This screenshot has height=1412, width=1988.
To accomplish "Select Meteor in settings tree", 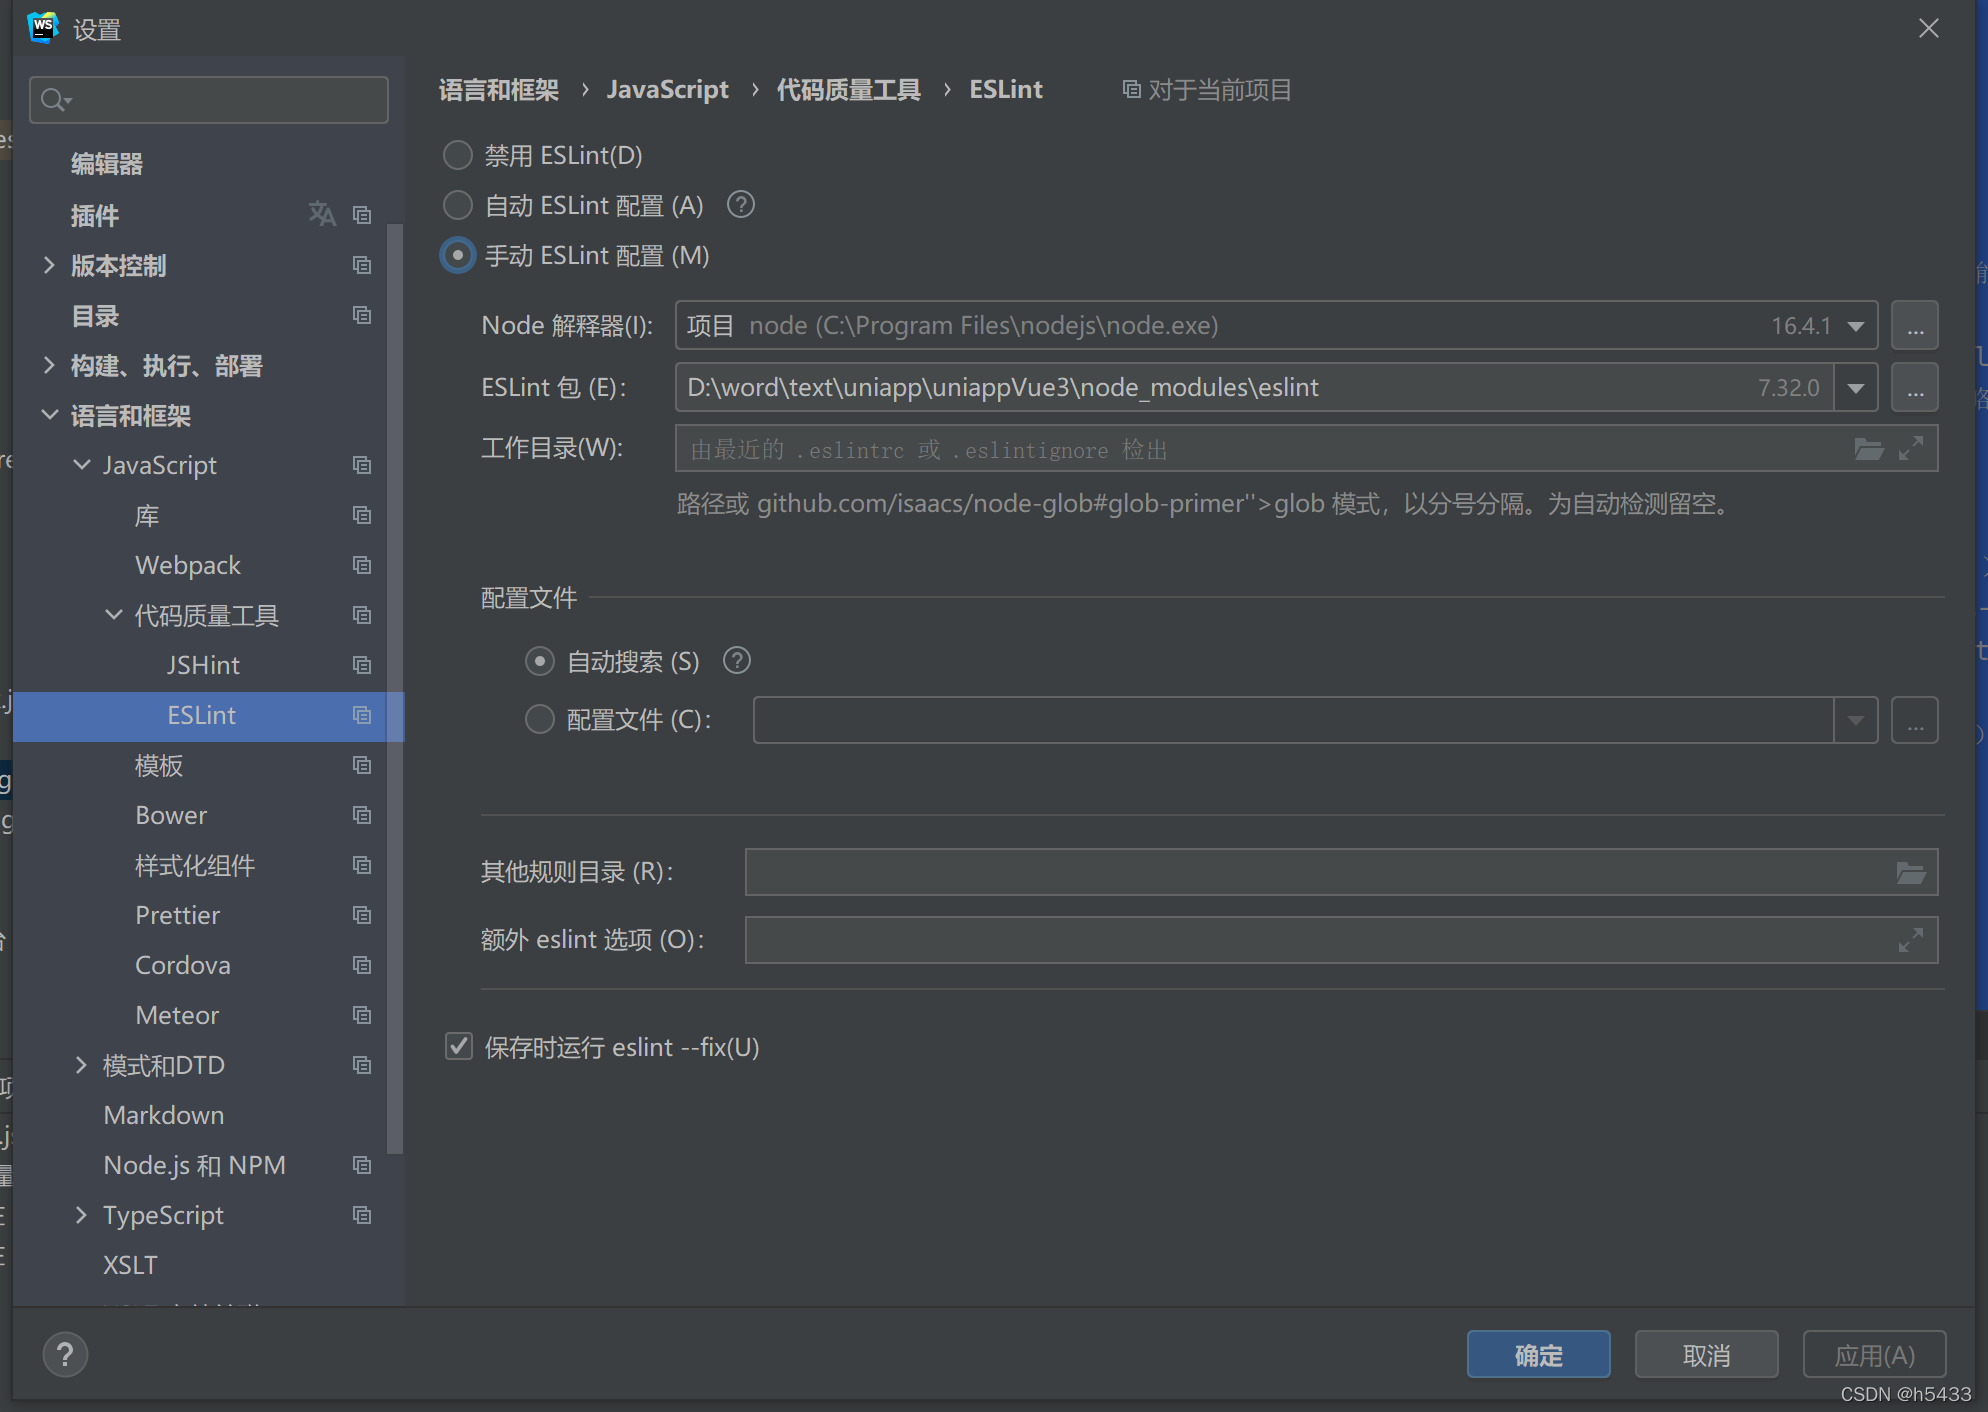I will pyautogui.click(x=177, y=1015).
